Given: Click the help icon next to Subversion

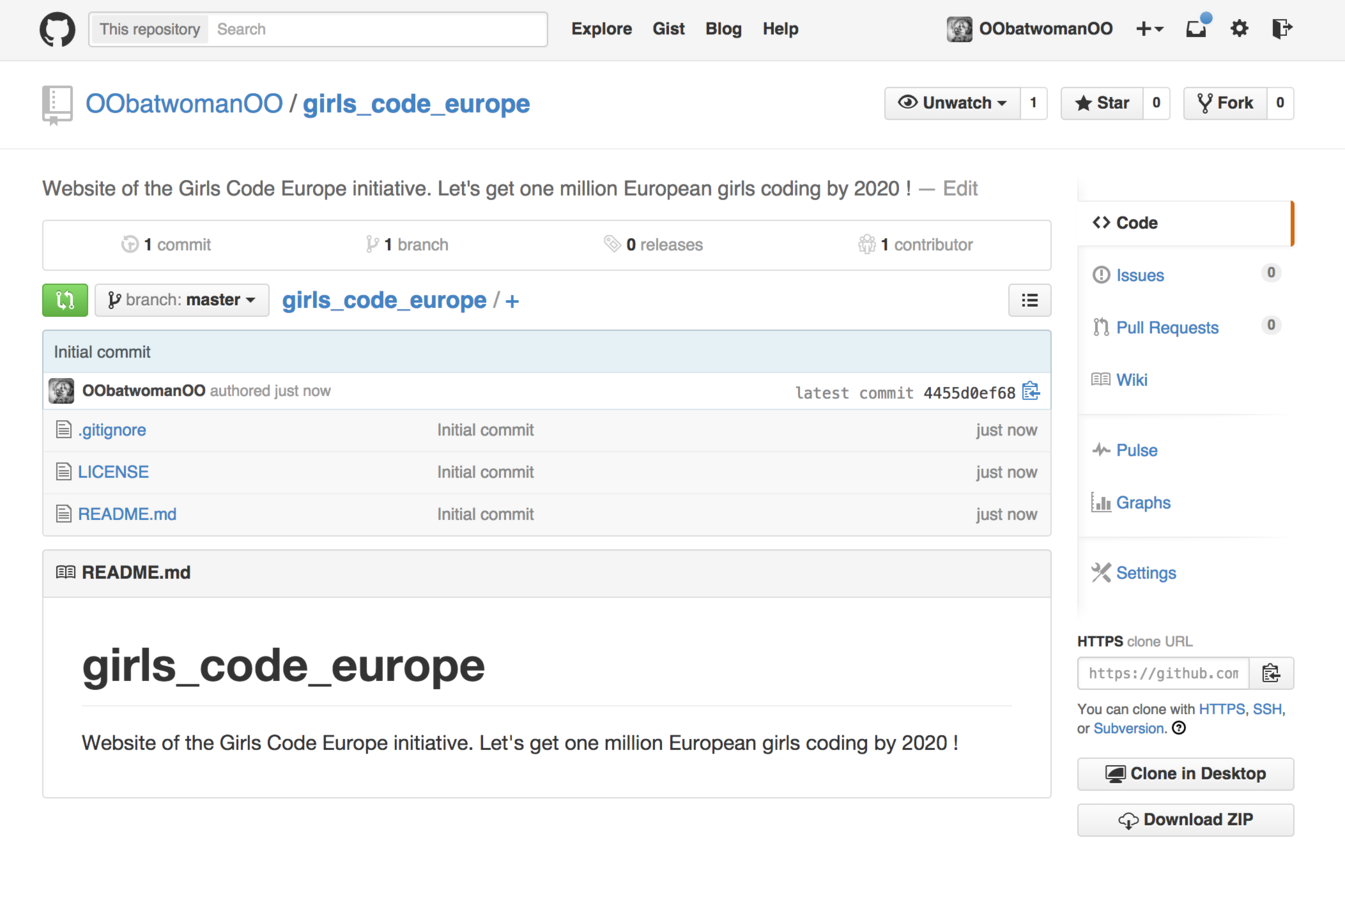Looking at the screenshot, I should [x=1179, y=728].
